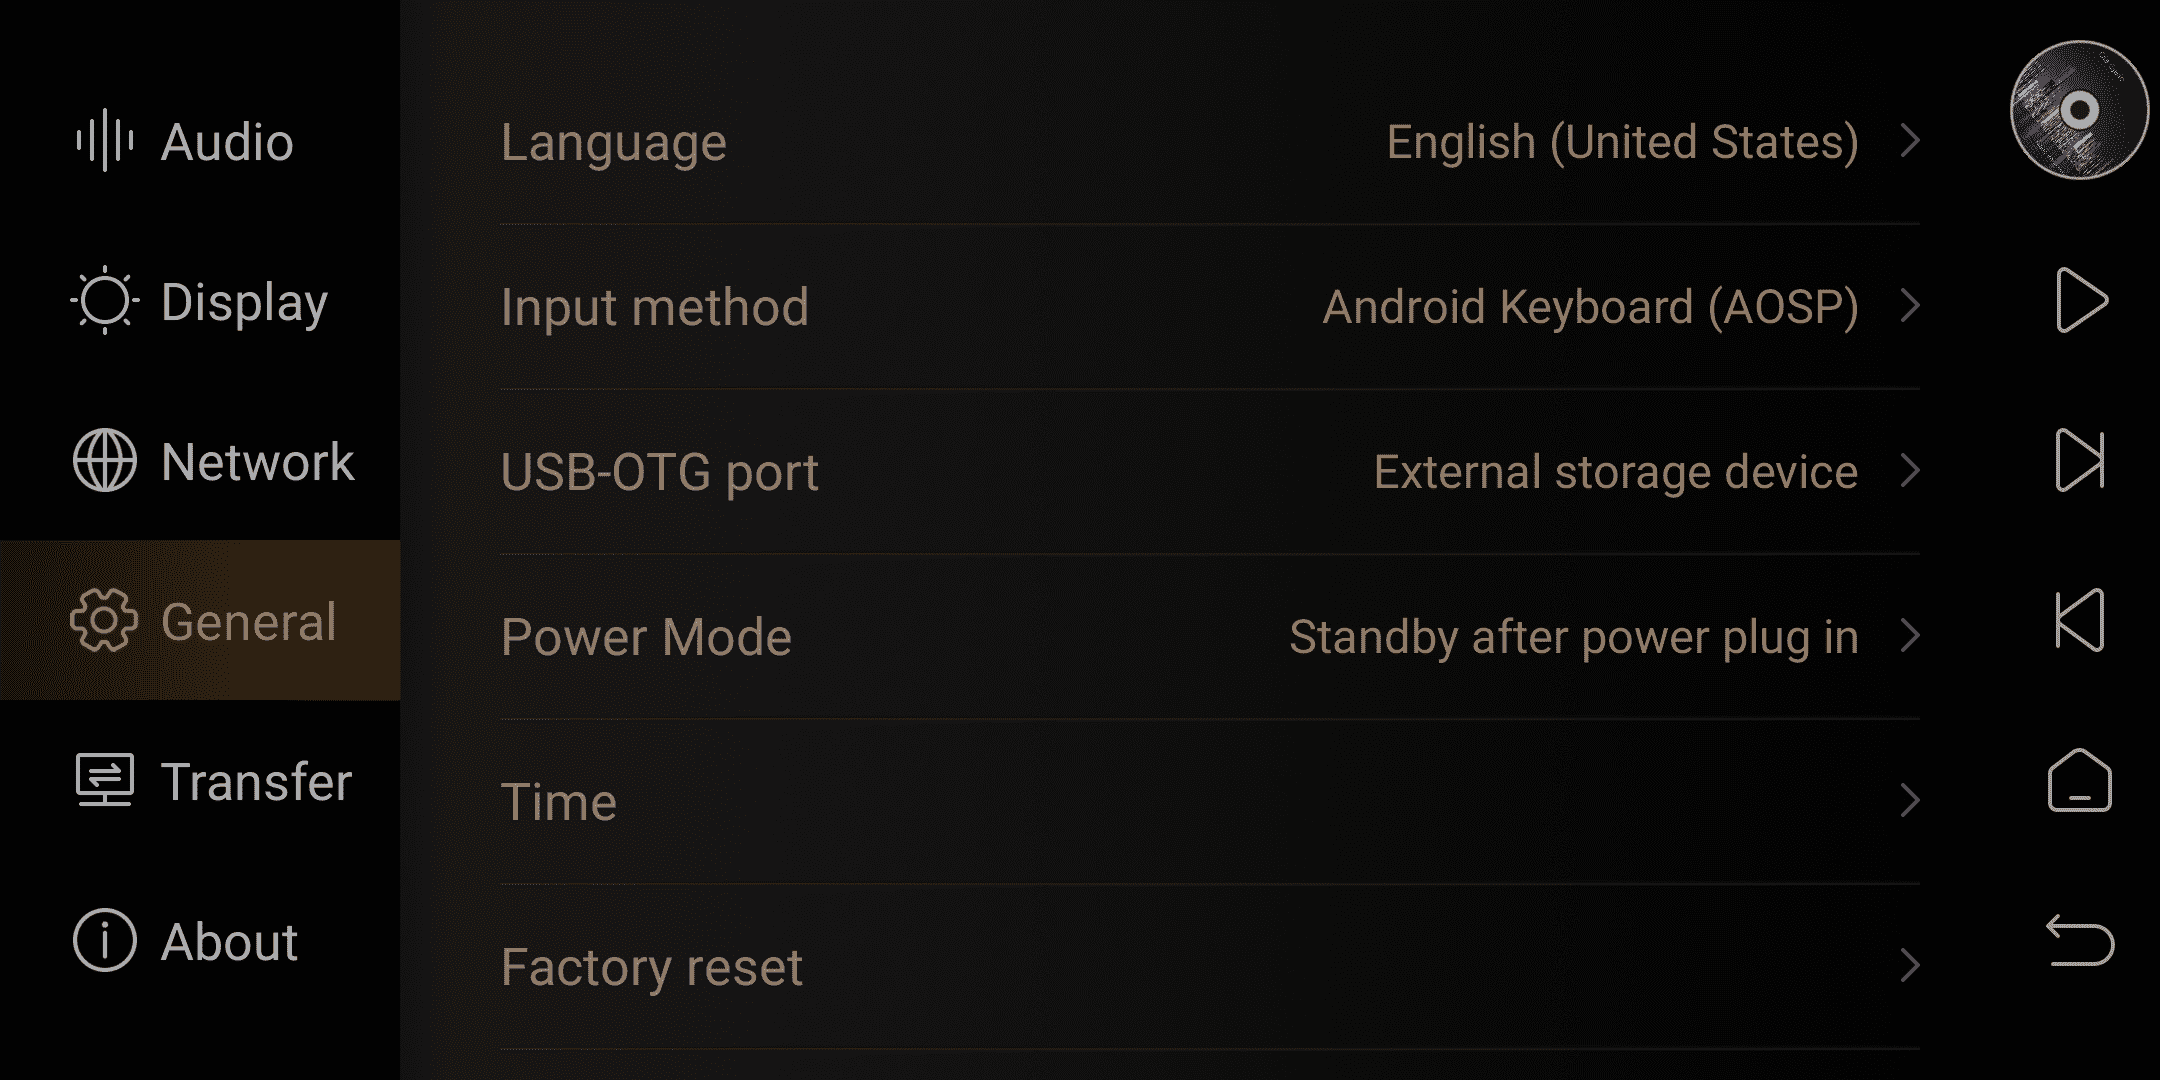
Task: Go back to the previous track
Action: 2080,620
